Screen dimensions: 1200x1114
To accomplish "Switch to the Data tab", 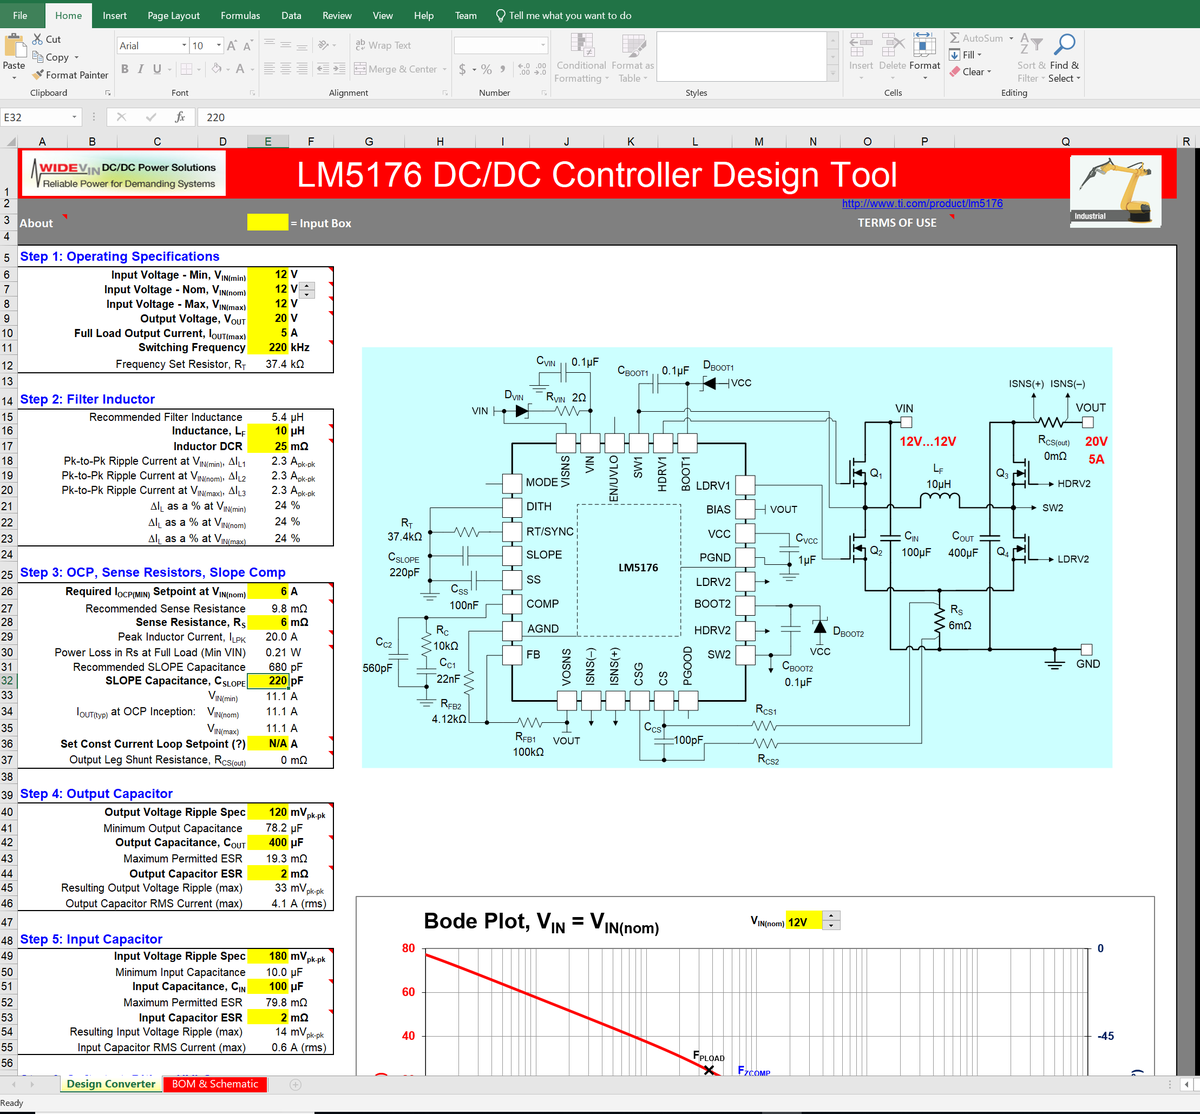I will 291,15.
